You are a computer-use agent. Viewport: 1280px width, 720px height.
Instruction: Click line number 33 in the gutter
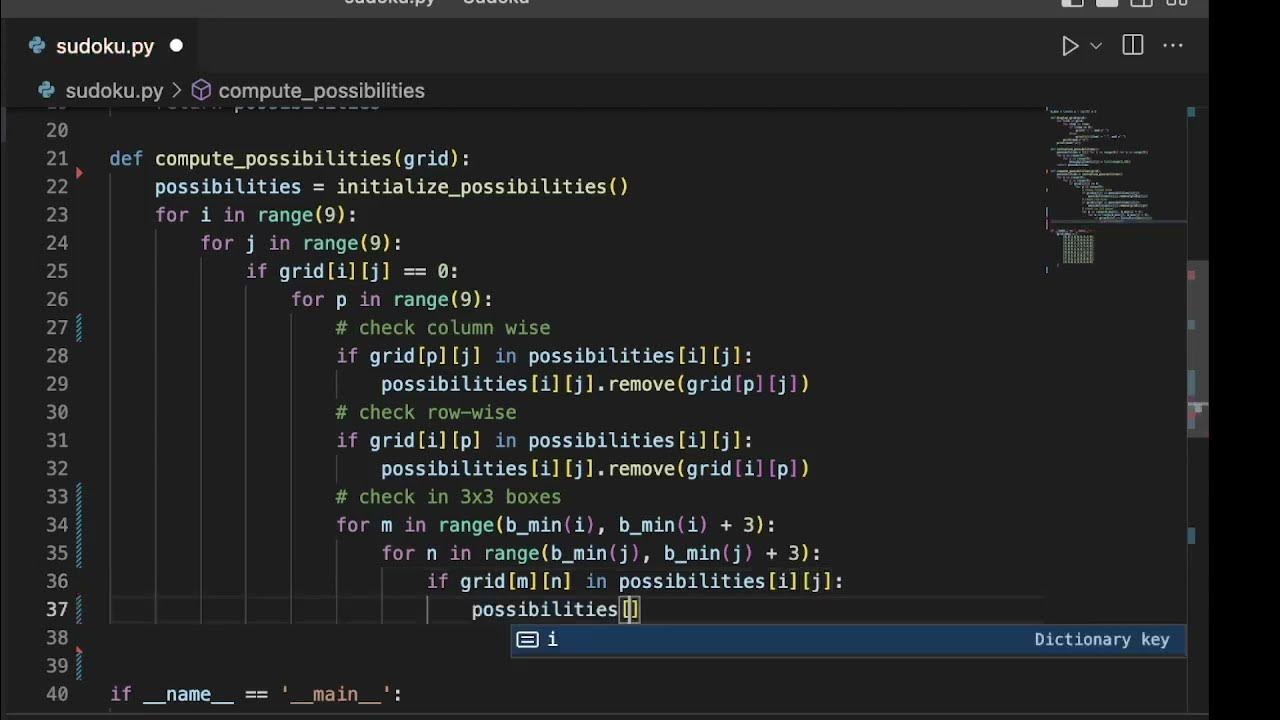[57, 497]
